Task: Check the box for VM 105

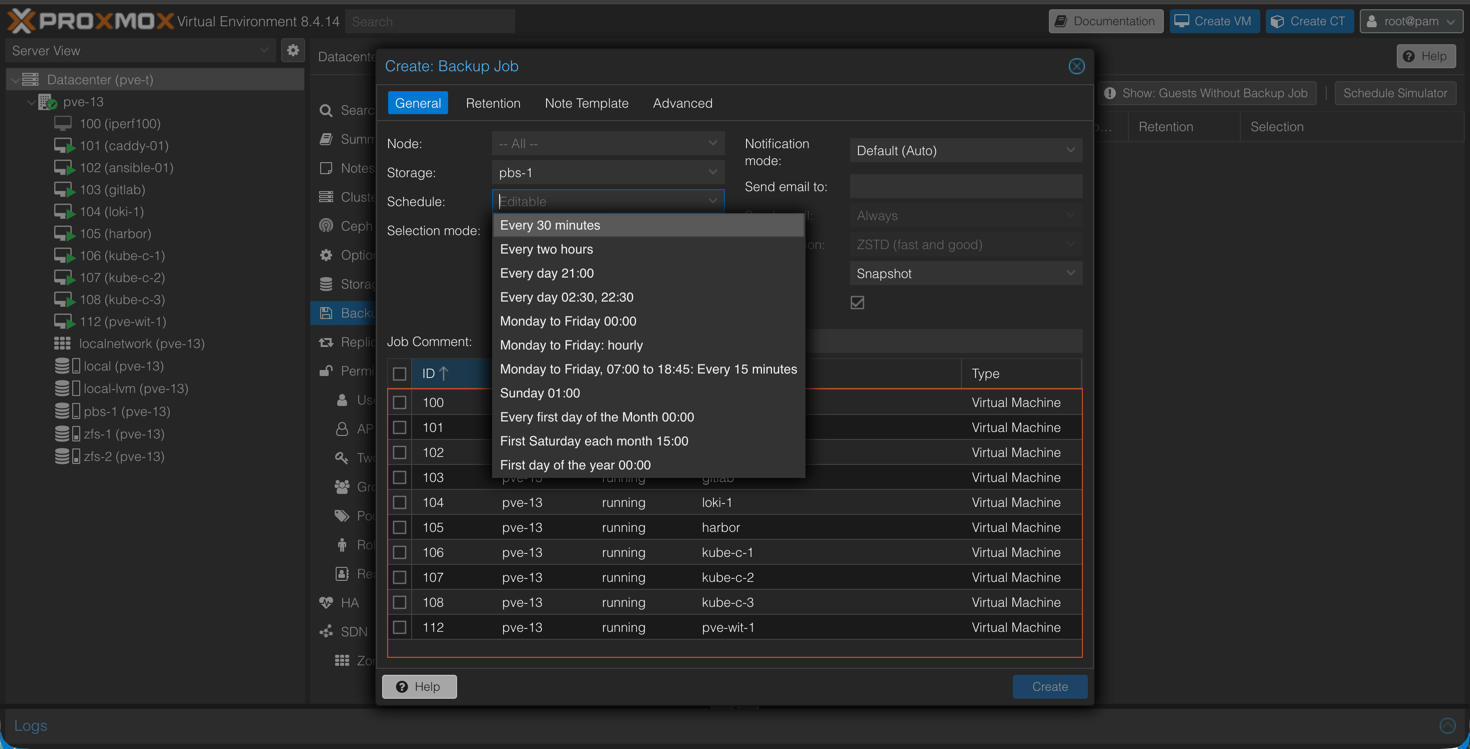Action: coord(400,527)
